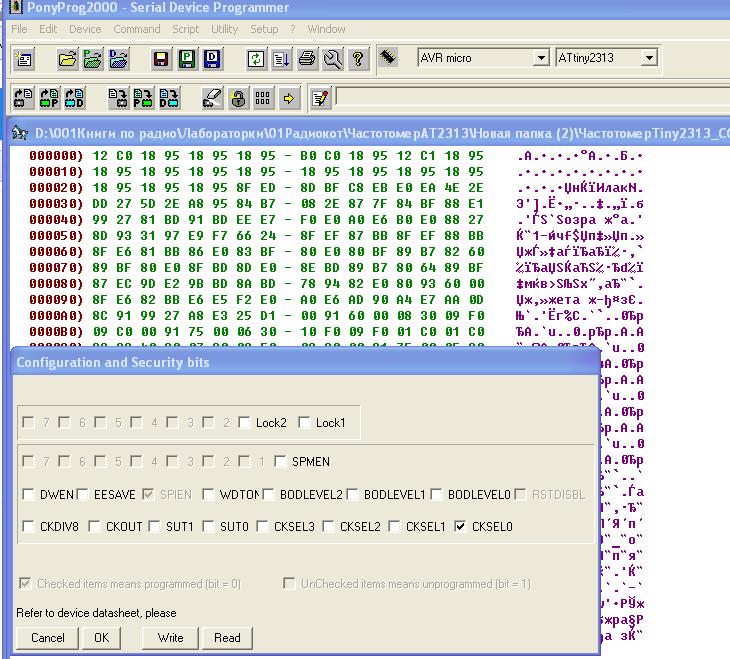
Task: Click the Reload Files icon
Action: (x=256, y=59)
